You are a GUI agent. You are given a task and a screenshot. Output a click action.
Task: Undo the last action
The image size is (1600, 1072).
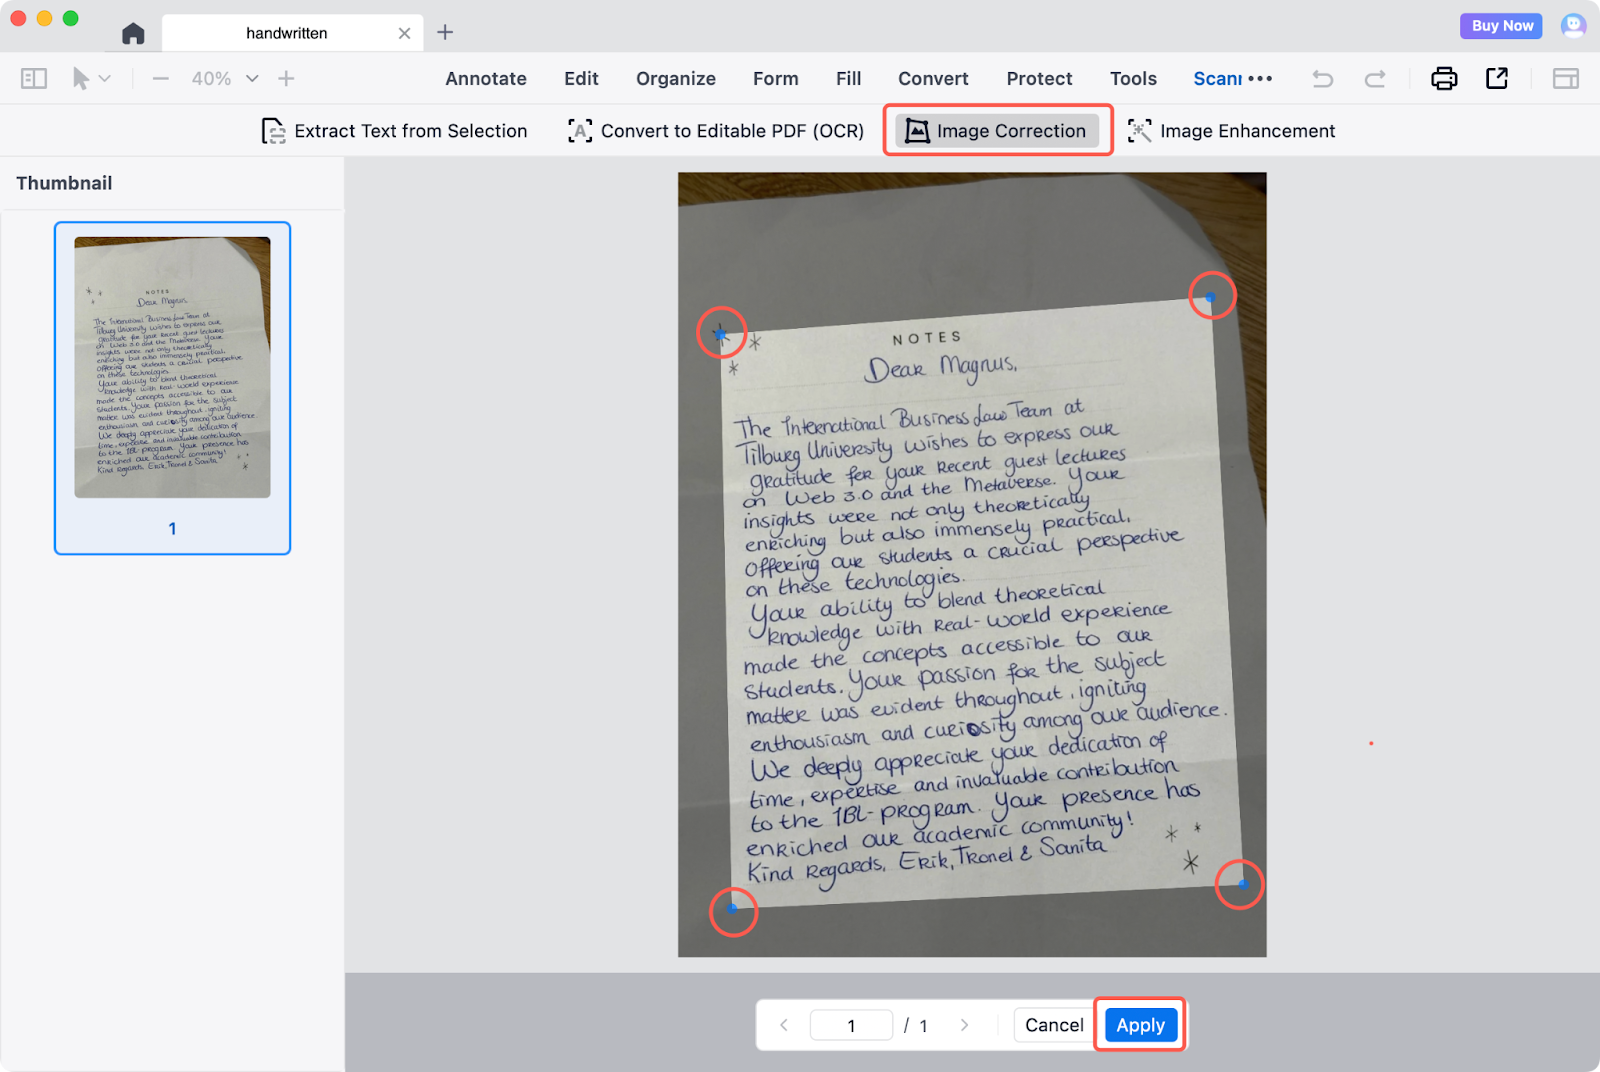coord(1322,78)
